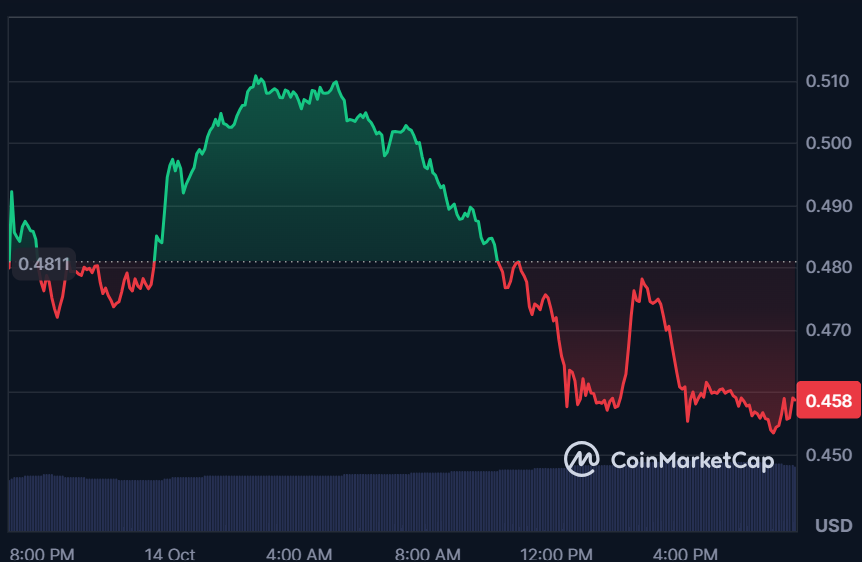Select the 0.450 y-axis price label
This screenshot has height=562, width=862.
tap(828, 455)
